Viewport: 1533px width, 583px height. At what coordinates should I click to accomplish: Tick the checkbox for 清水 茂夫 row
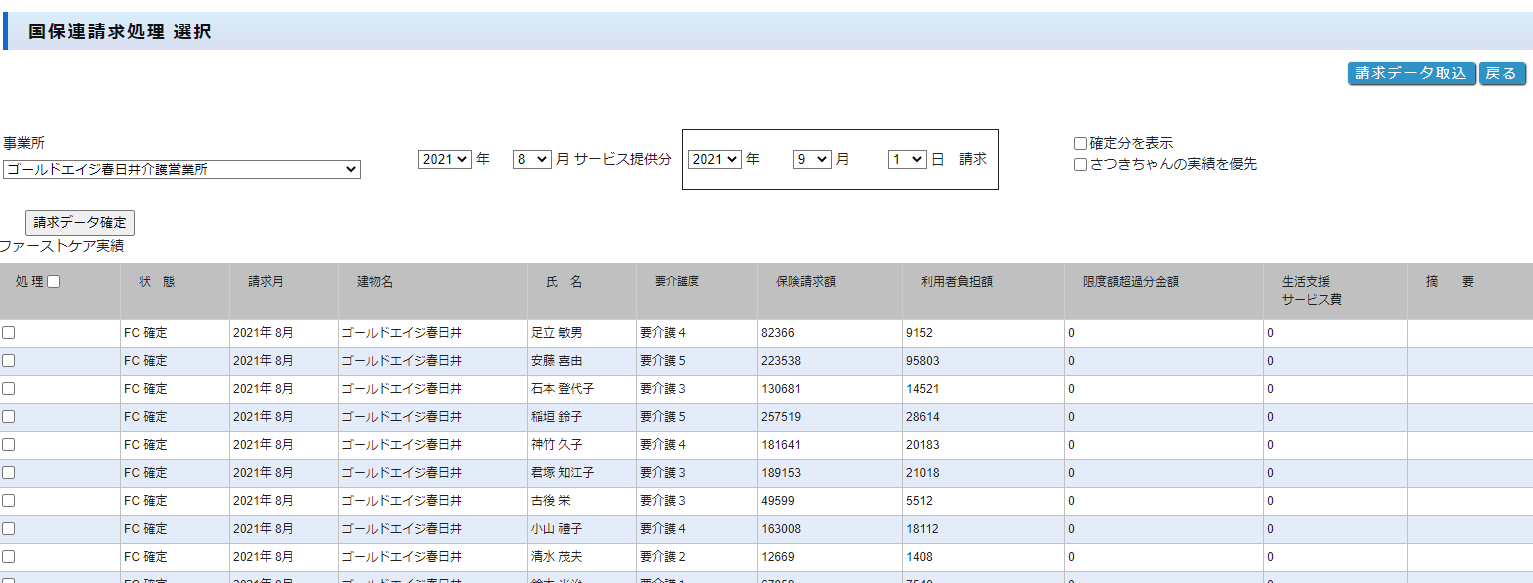pos(8,556)
